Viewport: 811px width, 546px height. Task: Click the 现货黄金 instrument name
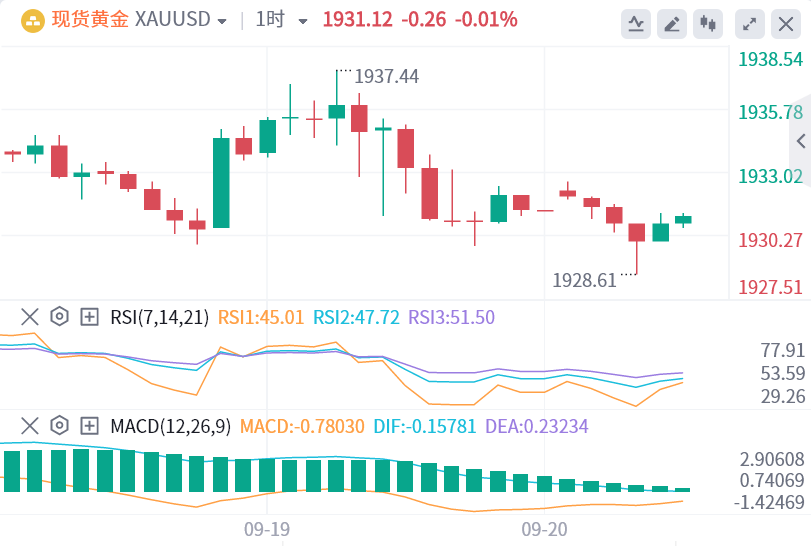90,20
